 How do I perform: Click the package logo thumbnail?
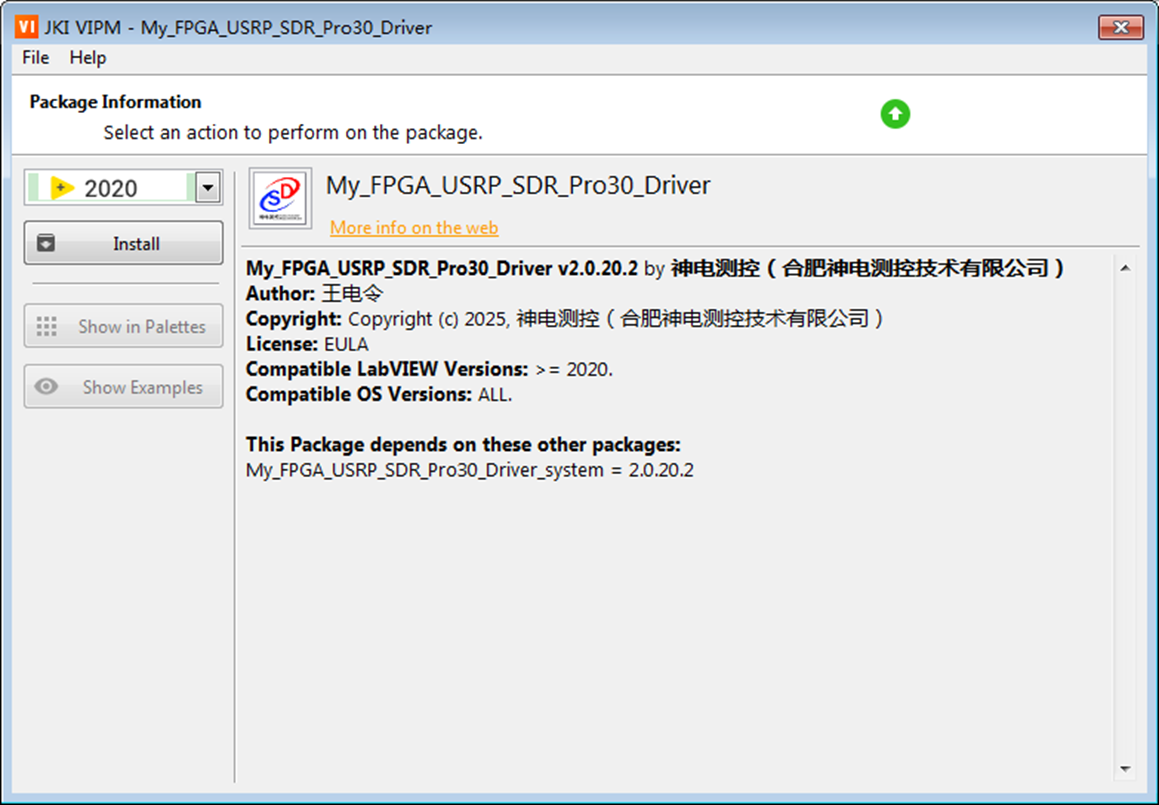click(x=280, y=198)
